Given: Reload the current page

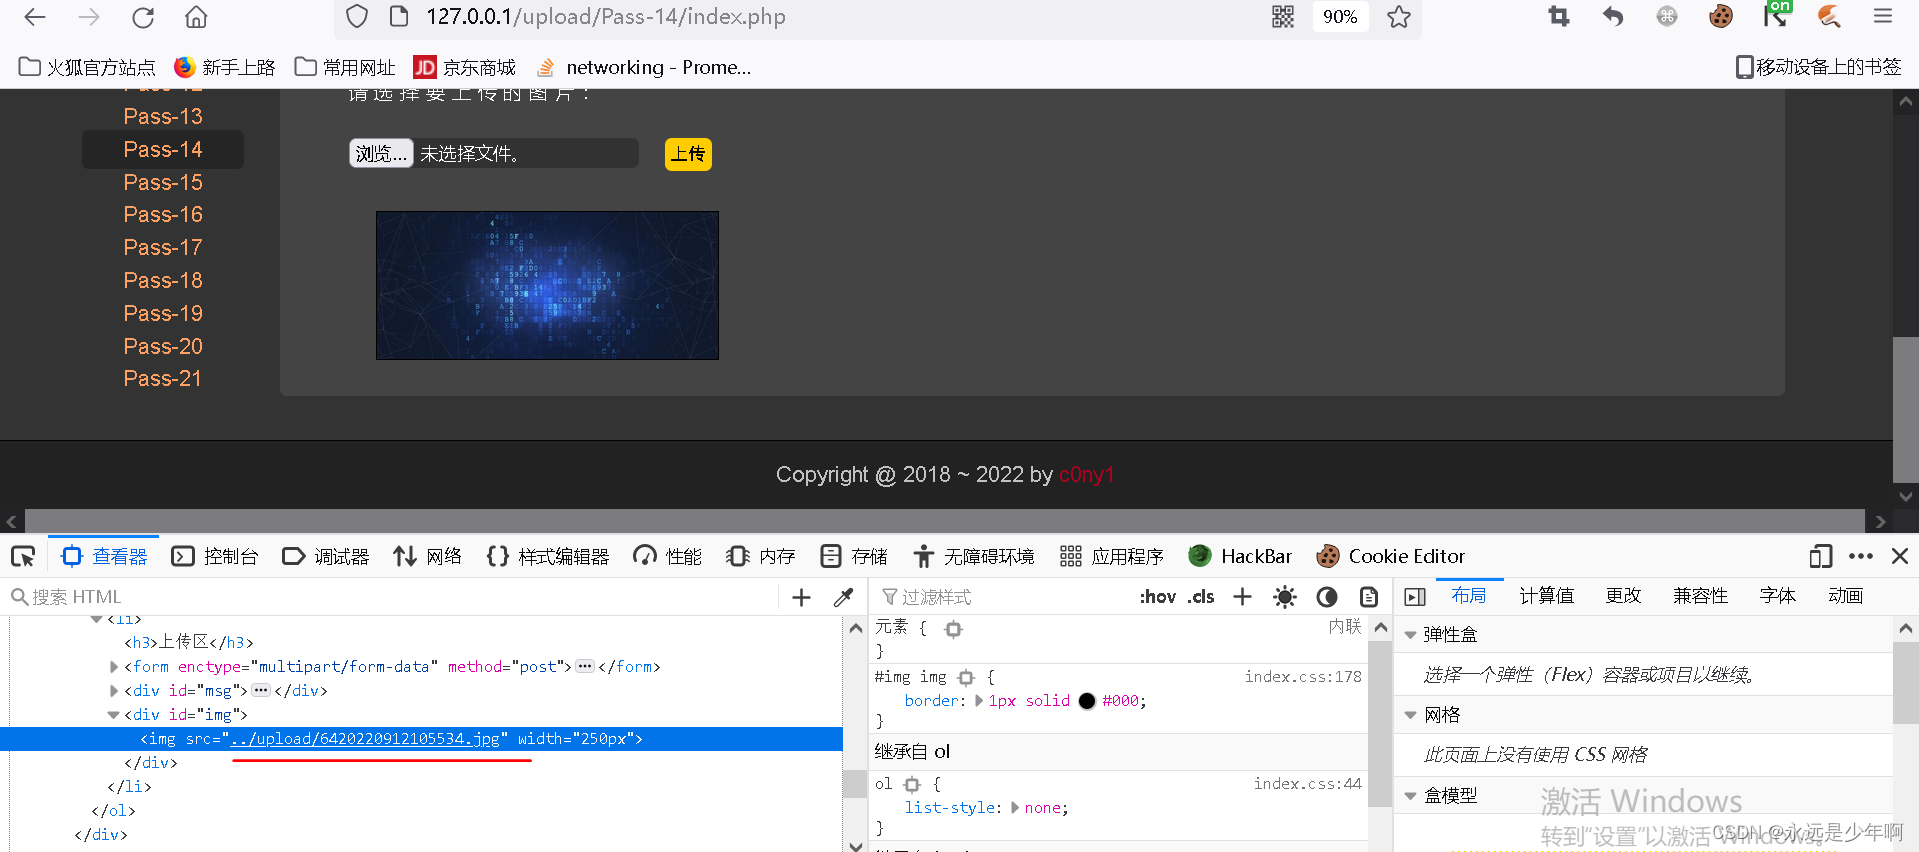Looking at the screenshot, I should [x=143, y=17].
